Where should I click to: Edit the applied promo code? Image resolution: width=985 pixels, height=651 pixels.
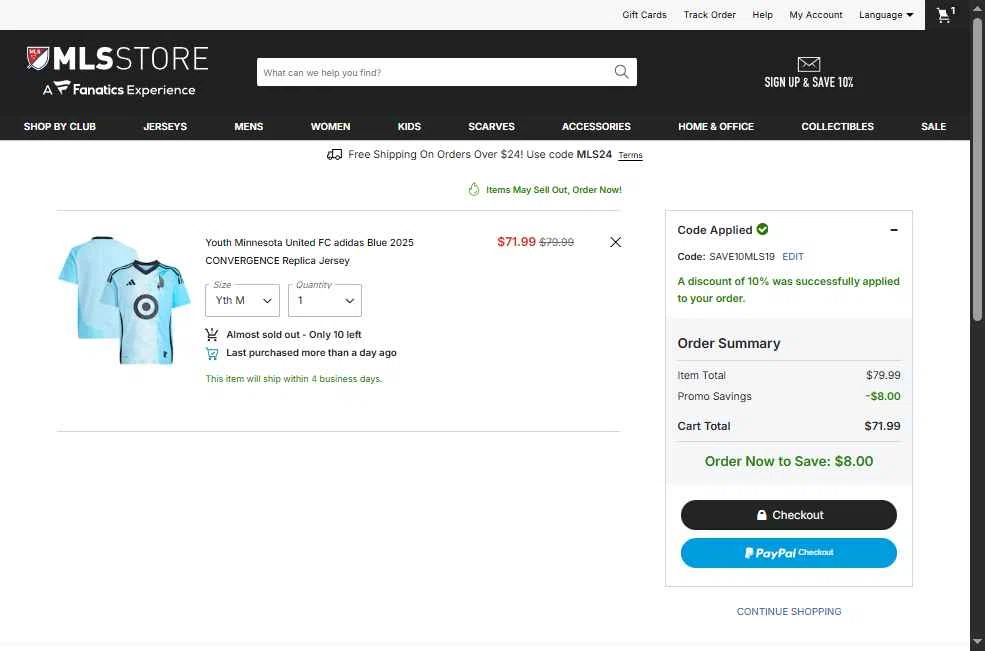coord(793,256)
